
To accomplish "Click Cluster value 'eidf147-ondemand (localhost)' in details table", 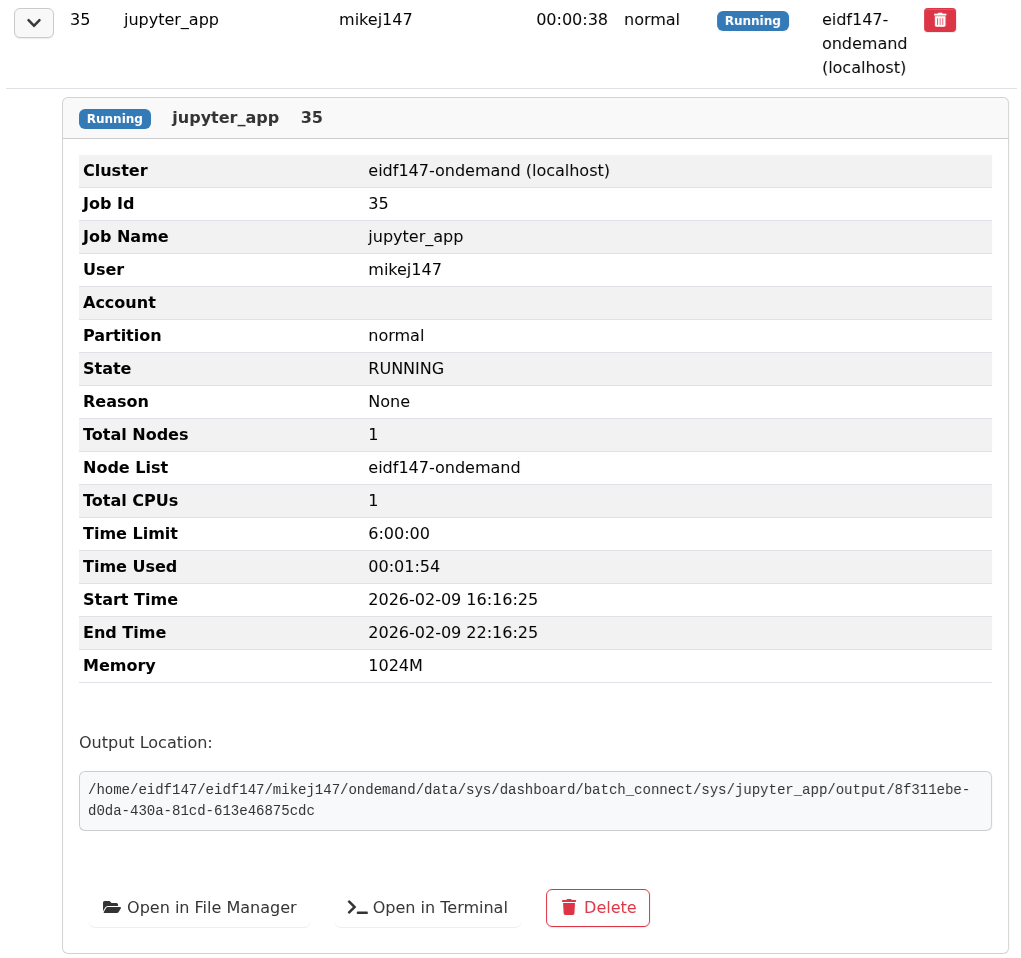I will point(489,171).
